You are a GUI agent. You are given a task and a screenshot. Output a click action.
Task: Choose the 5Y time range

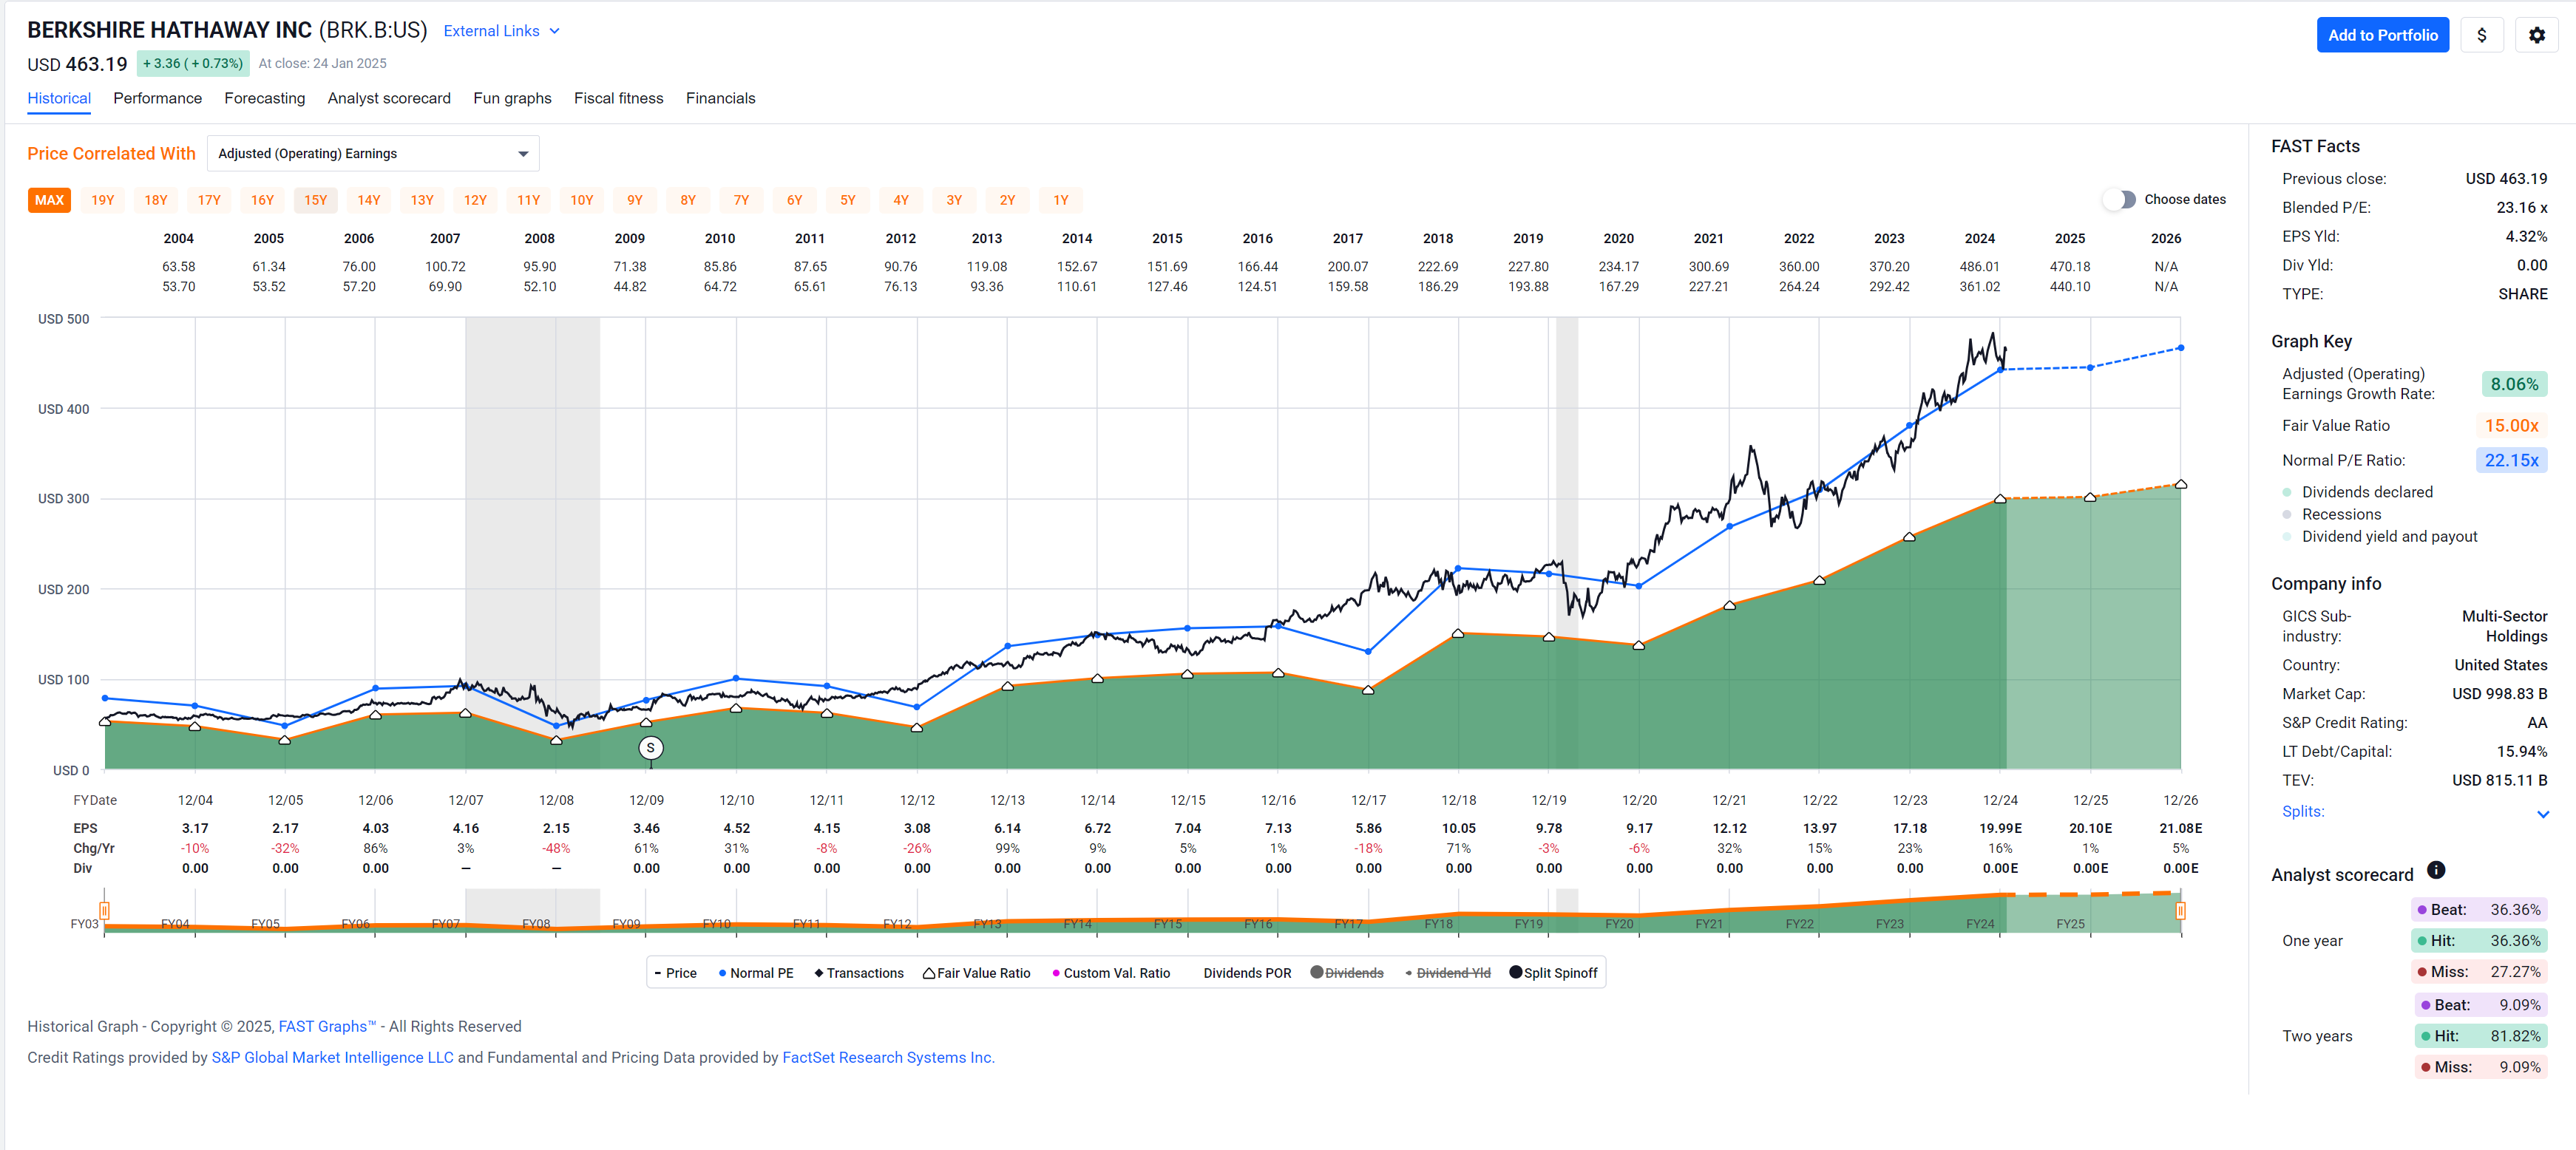pyautogui.click(x=847, y=200)
